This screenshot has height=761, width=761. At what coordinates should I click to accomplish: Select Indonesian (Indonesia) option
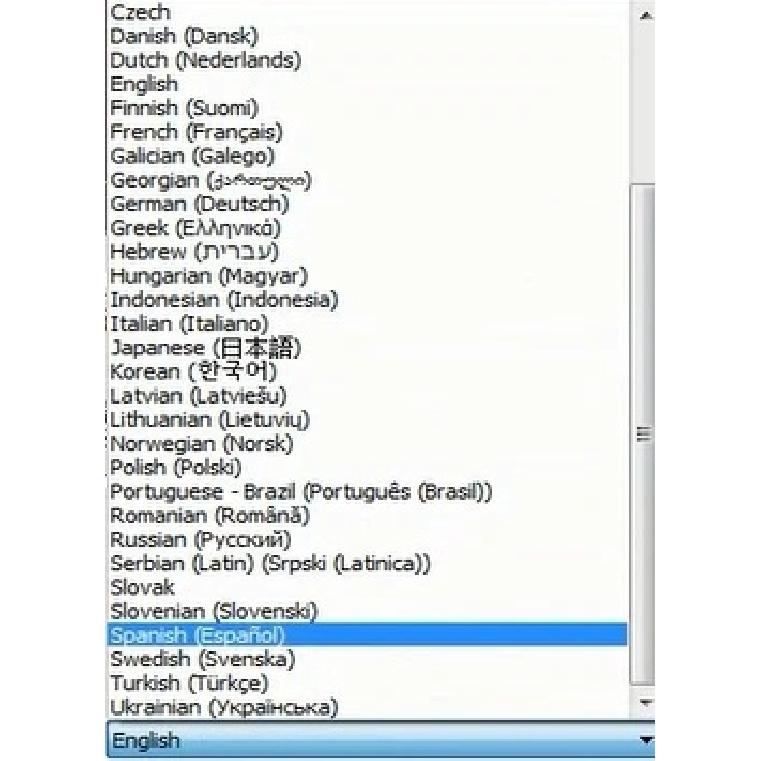point(367,300)
